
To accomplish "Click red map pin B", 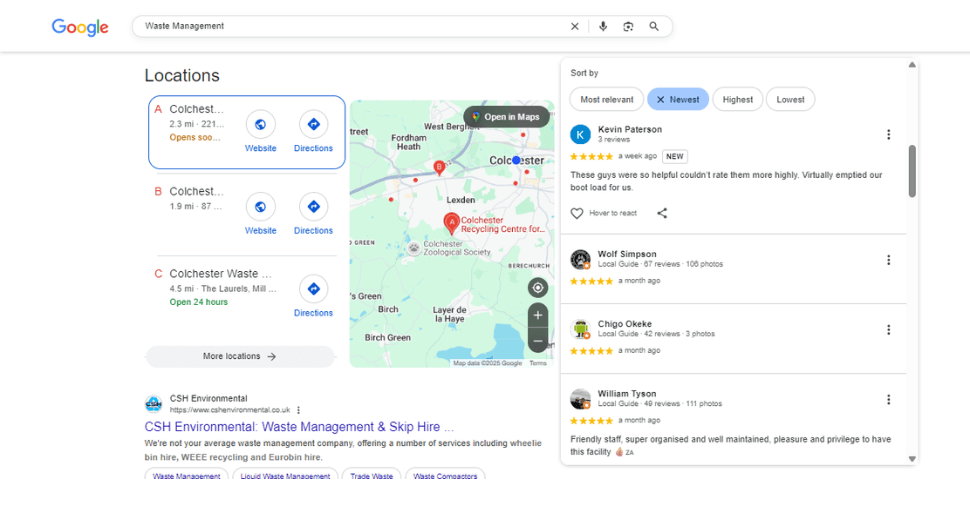I will pyautogui.click(x=439, y=168).
